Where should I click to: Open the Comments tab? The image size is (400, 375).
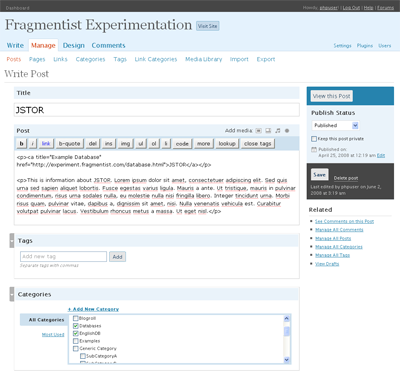[x=109, y=45]
